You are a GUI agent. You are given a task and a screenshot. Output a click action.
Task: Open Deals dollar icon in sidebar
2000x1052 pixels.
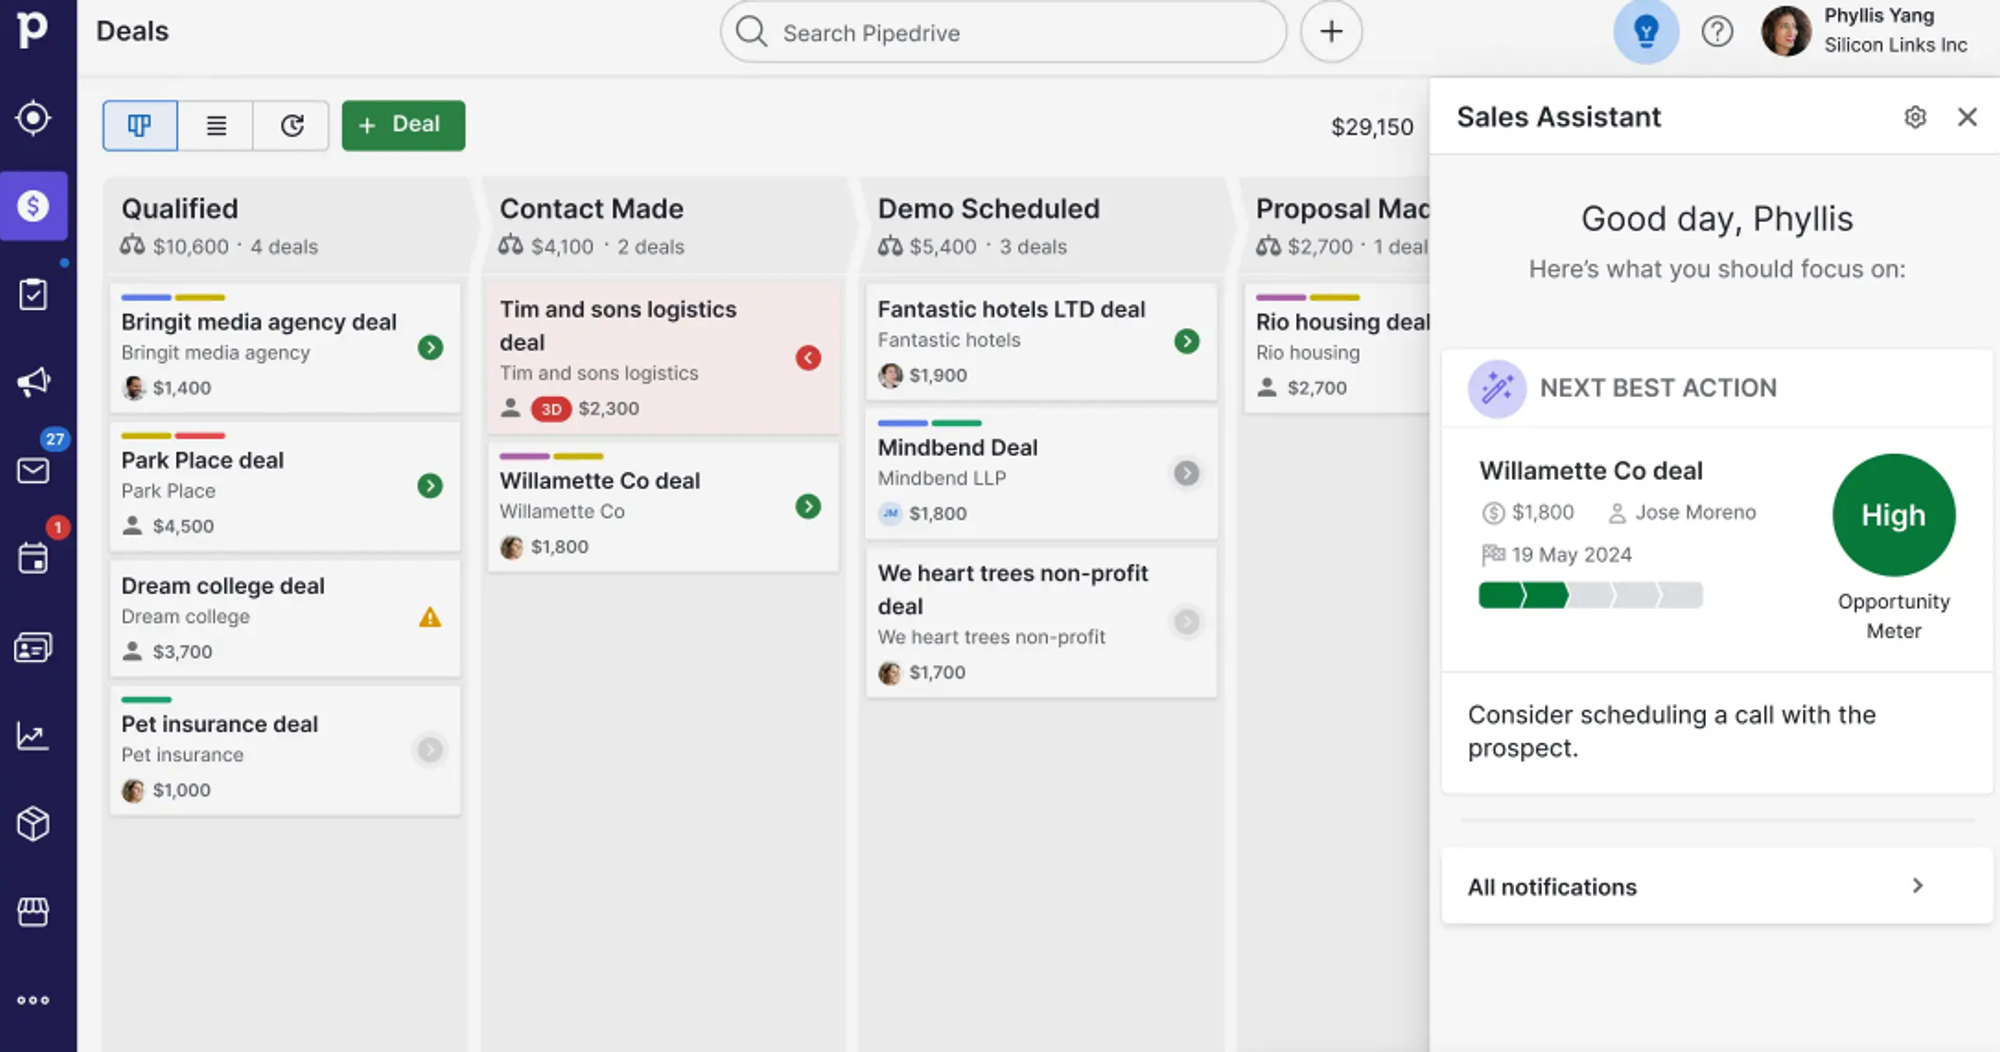[33, 206]
